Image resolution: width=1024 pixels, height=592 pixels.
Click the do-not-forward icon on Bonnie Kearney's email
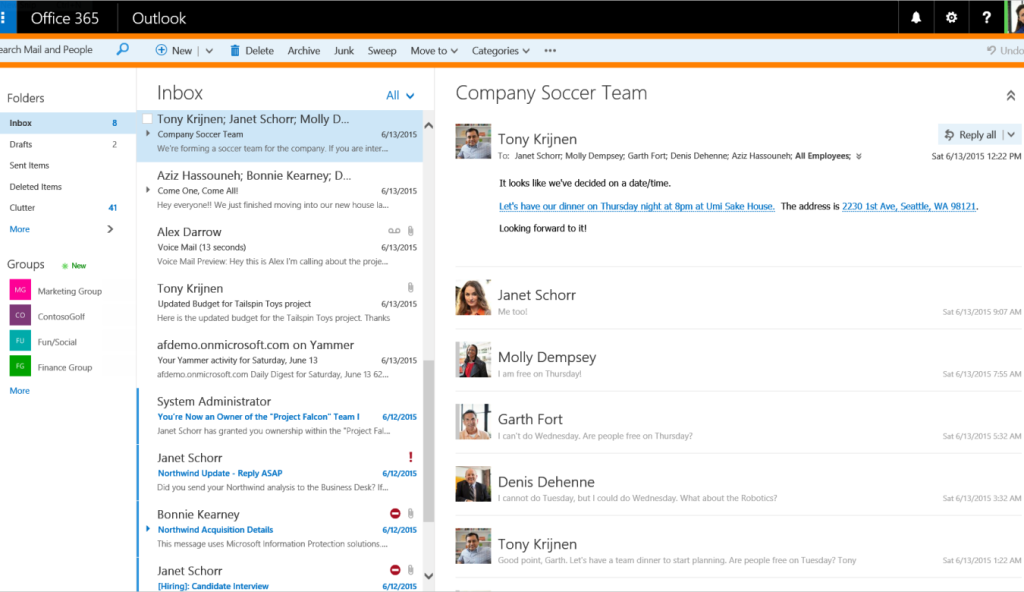(395, 513)
